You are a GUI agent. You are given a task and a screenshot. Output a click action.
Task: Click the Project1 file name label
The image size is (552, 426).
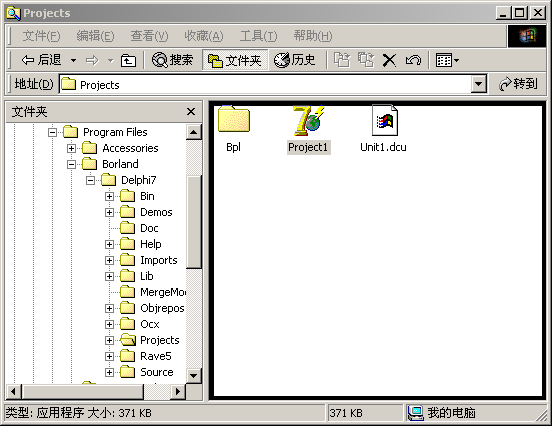[x=308, y=147]
